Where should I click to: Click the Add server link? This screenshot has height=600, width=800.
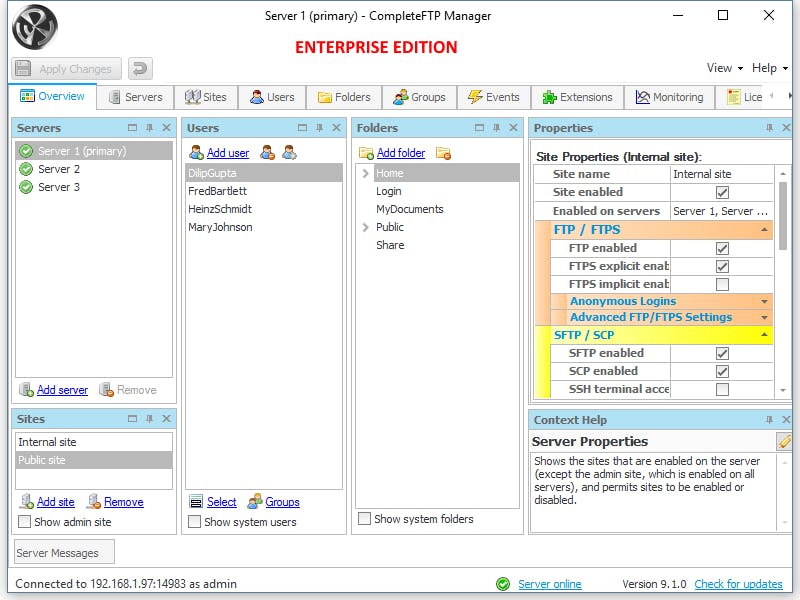click(62, 390)
